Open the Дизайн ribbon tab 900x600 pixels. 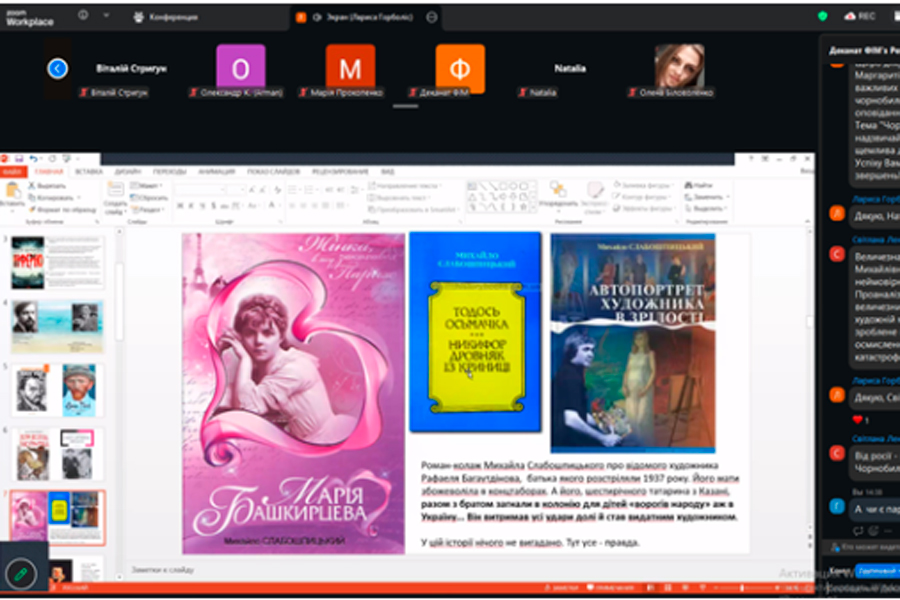tap(127, 172)
